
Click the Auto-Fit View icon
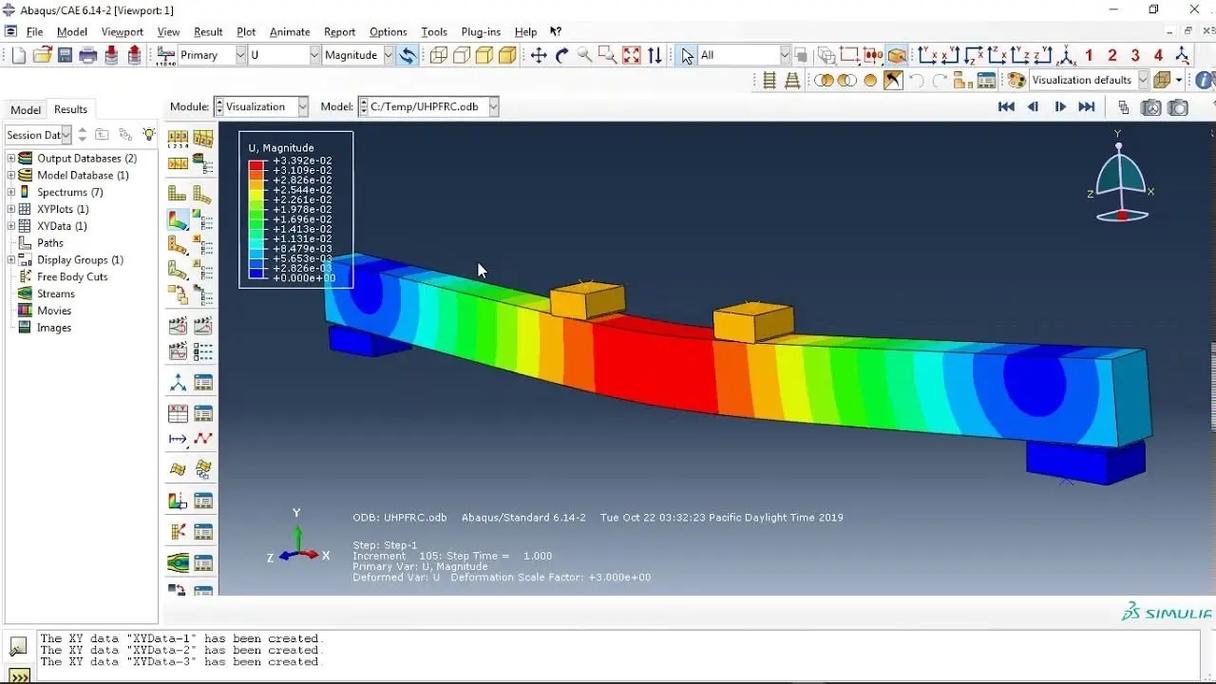(x=631, y=56)
